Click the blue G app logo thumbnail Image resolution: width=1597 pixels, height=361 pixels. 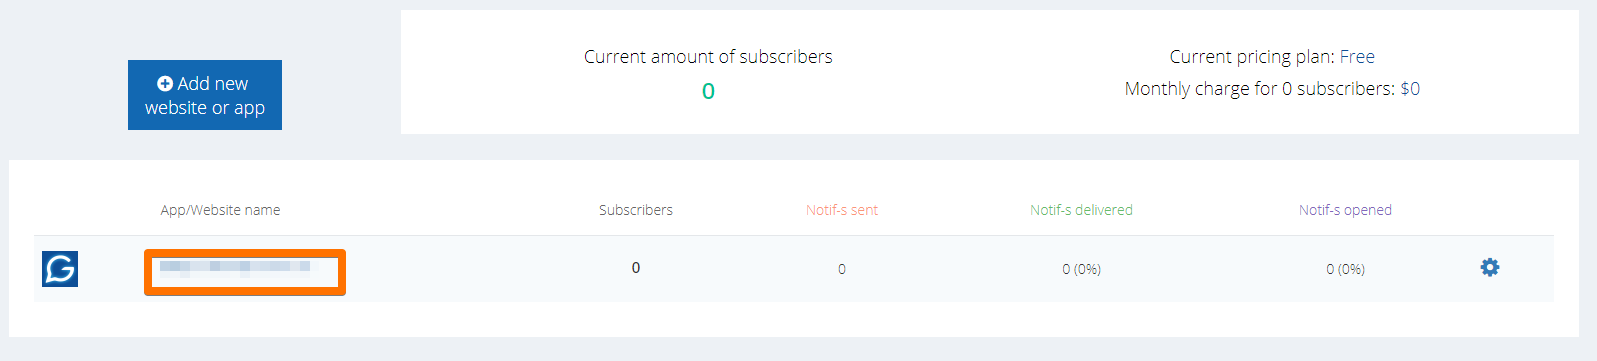[60, 268]
